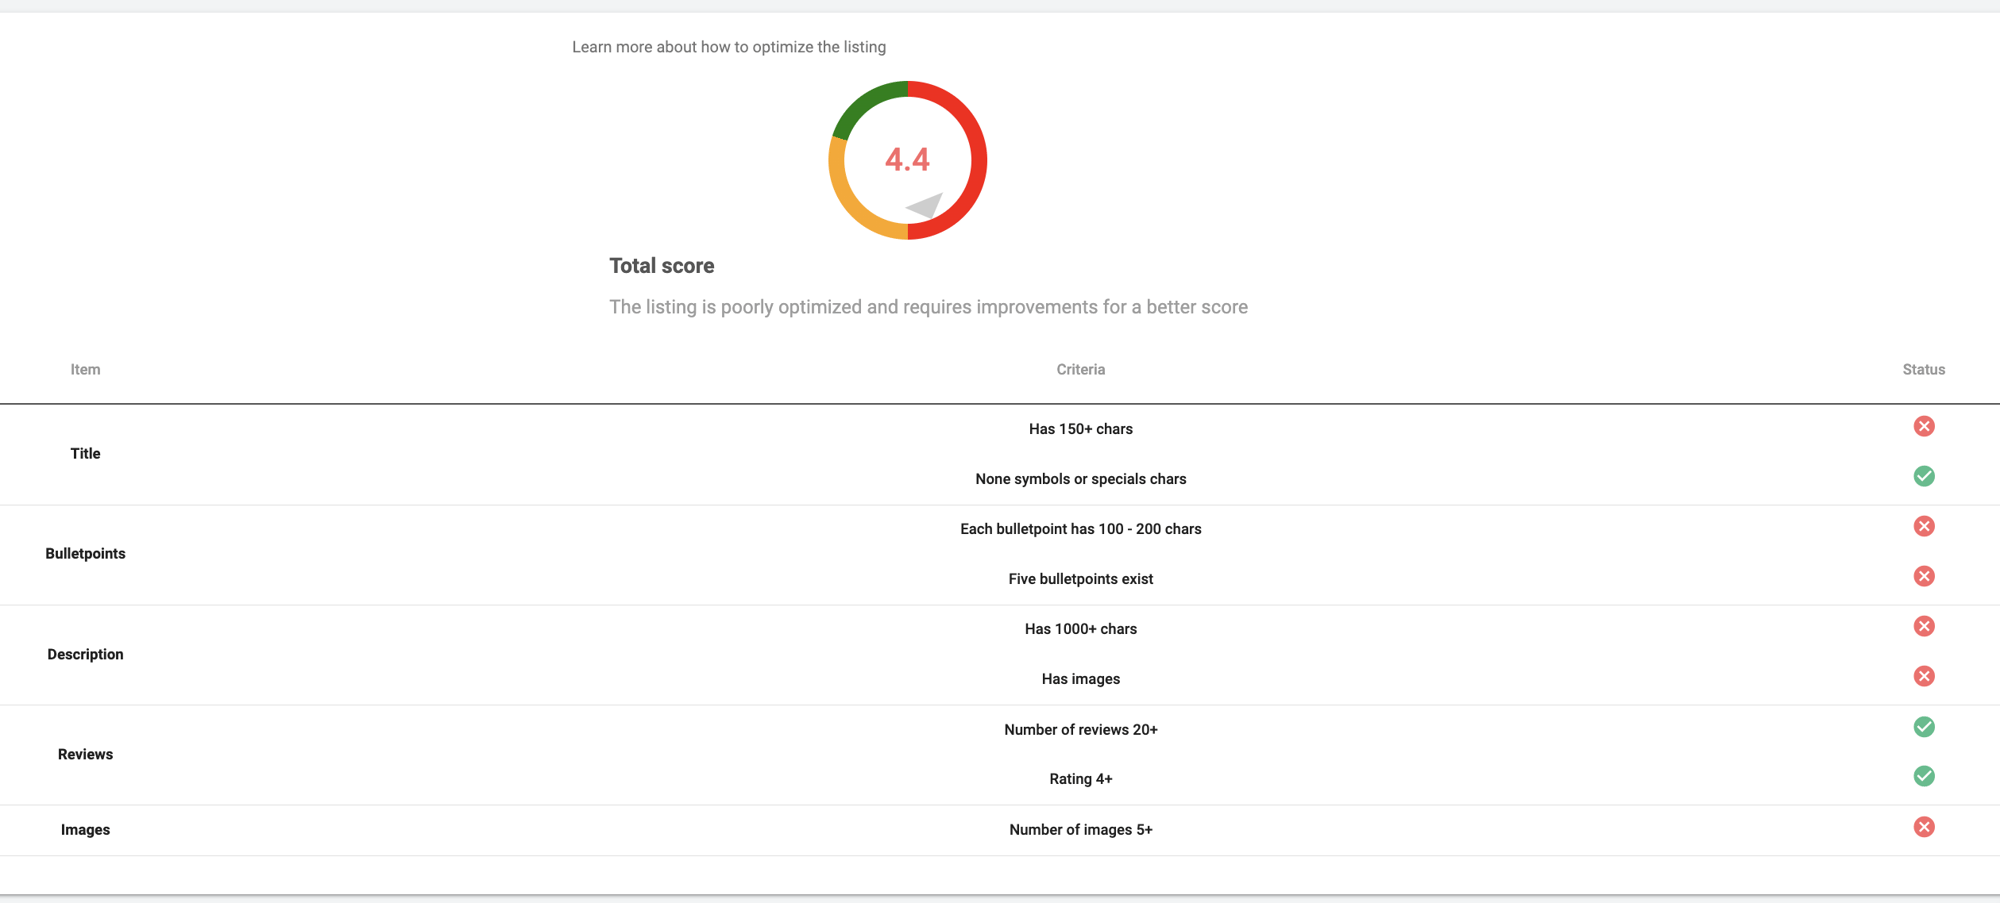The height and width of the screenshot is (903, 2000).
Task: Click the gray gauge pointer arrow
Action: pos(925,205)
